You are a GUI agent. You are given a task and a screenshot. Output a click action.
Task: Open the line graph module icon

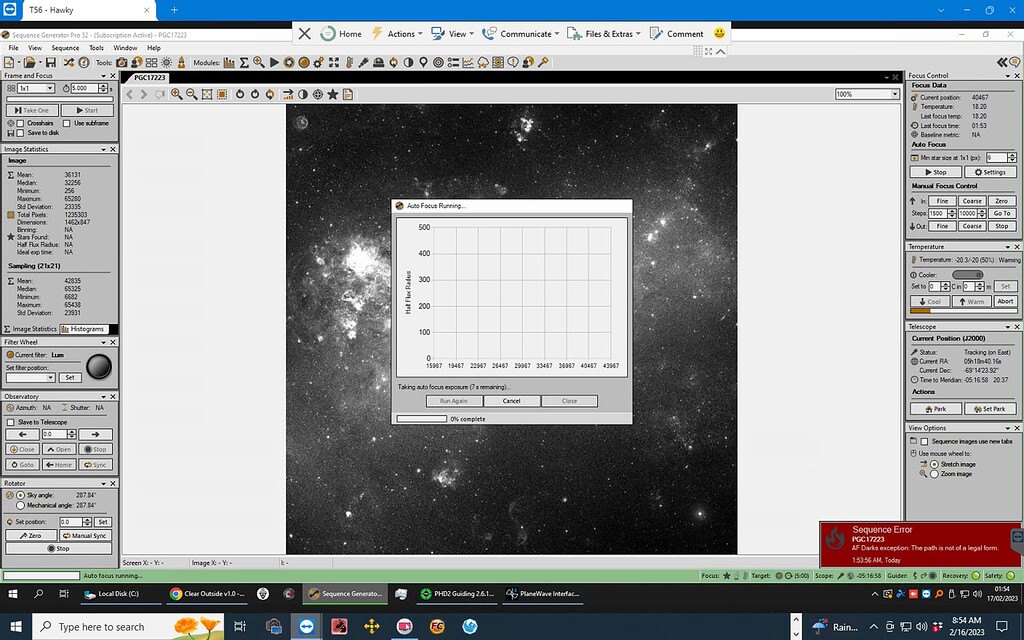coord(468,63)
